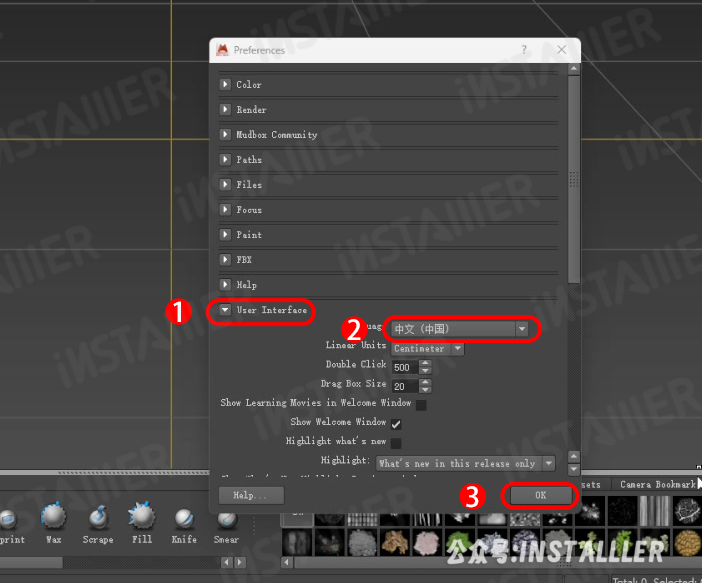Select the Wax sculpt tool
This screenshot has width=702, height=583.
53,522
